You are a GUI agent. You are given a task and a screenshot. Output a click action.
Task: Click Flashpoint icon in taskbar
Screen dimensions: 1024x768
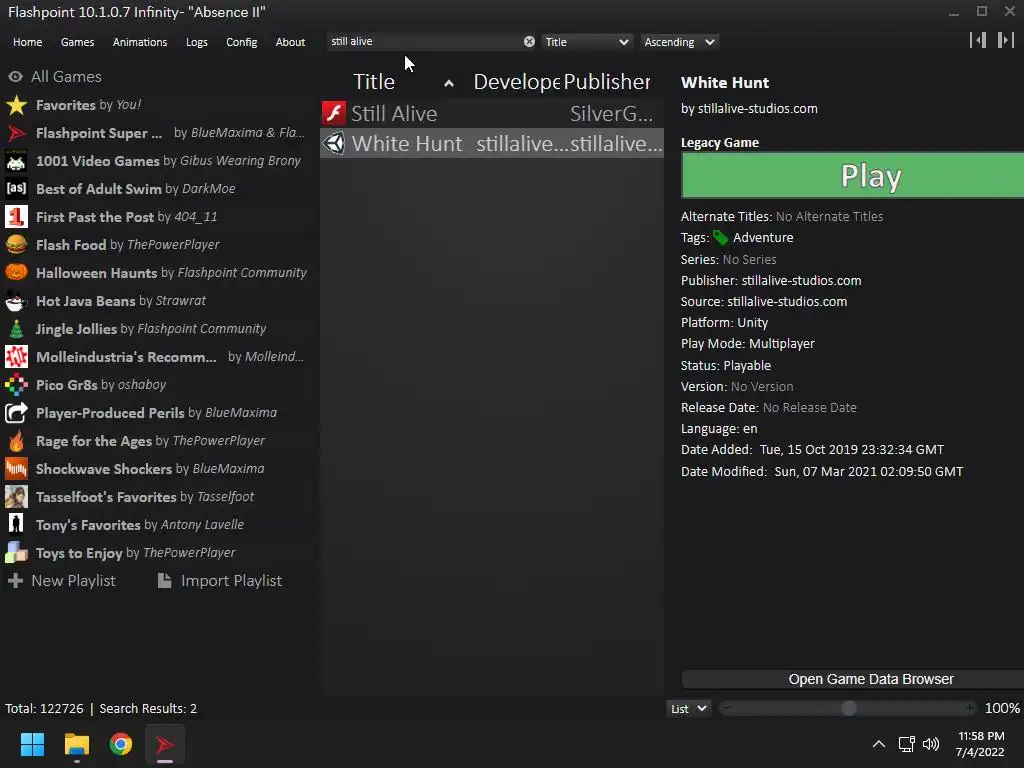(x=165, y=744)
